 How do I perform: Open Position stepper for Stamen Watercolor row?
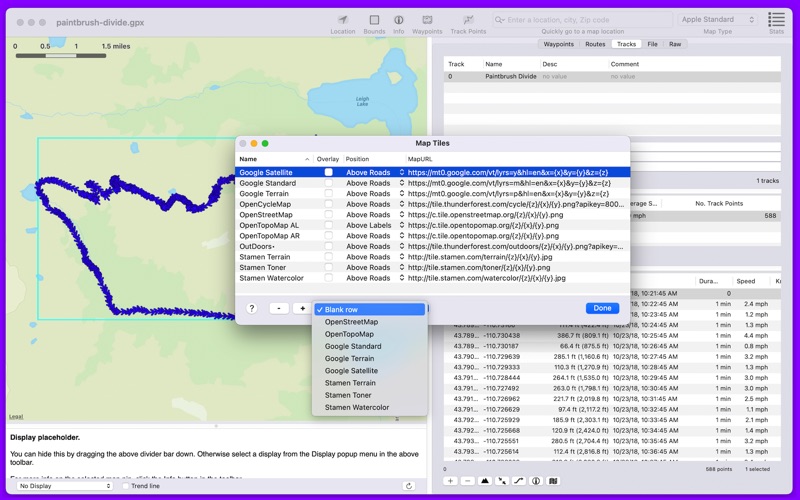[402, 278]
